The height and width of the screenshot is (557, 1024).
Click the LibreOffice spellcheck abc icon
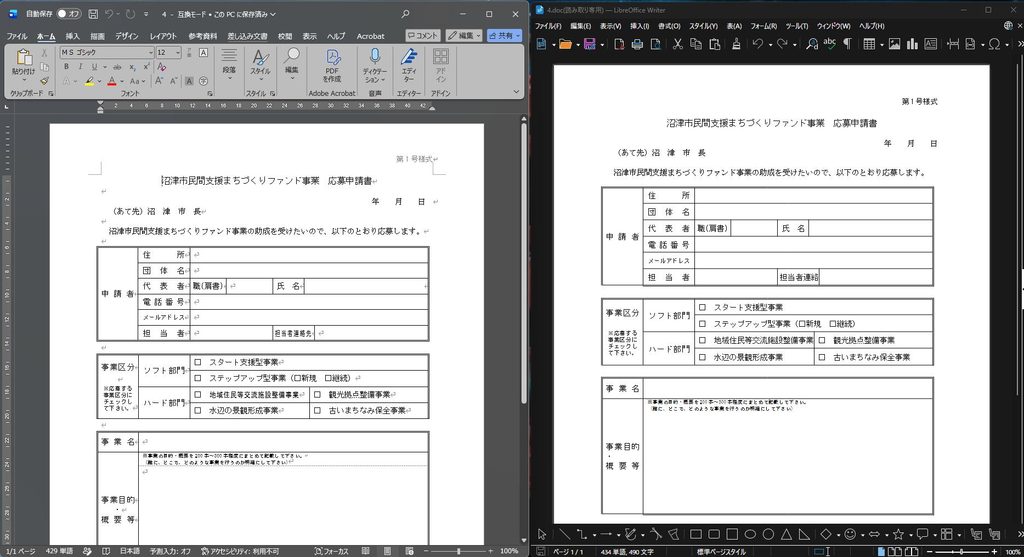(829, 44)
